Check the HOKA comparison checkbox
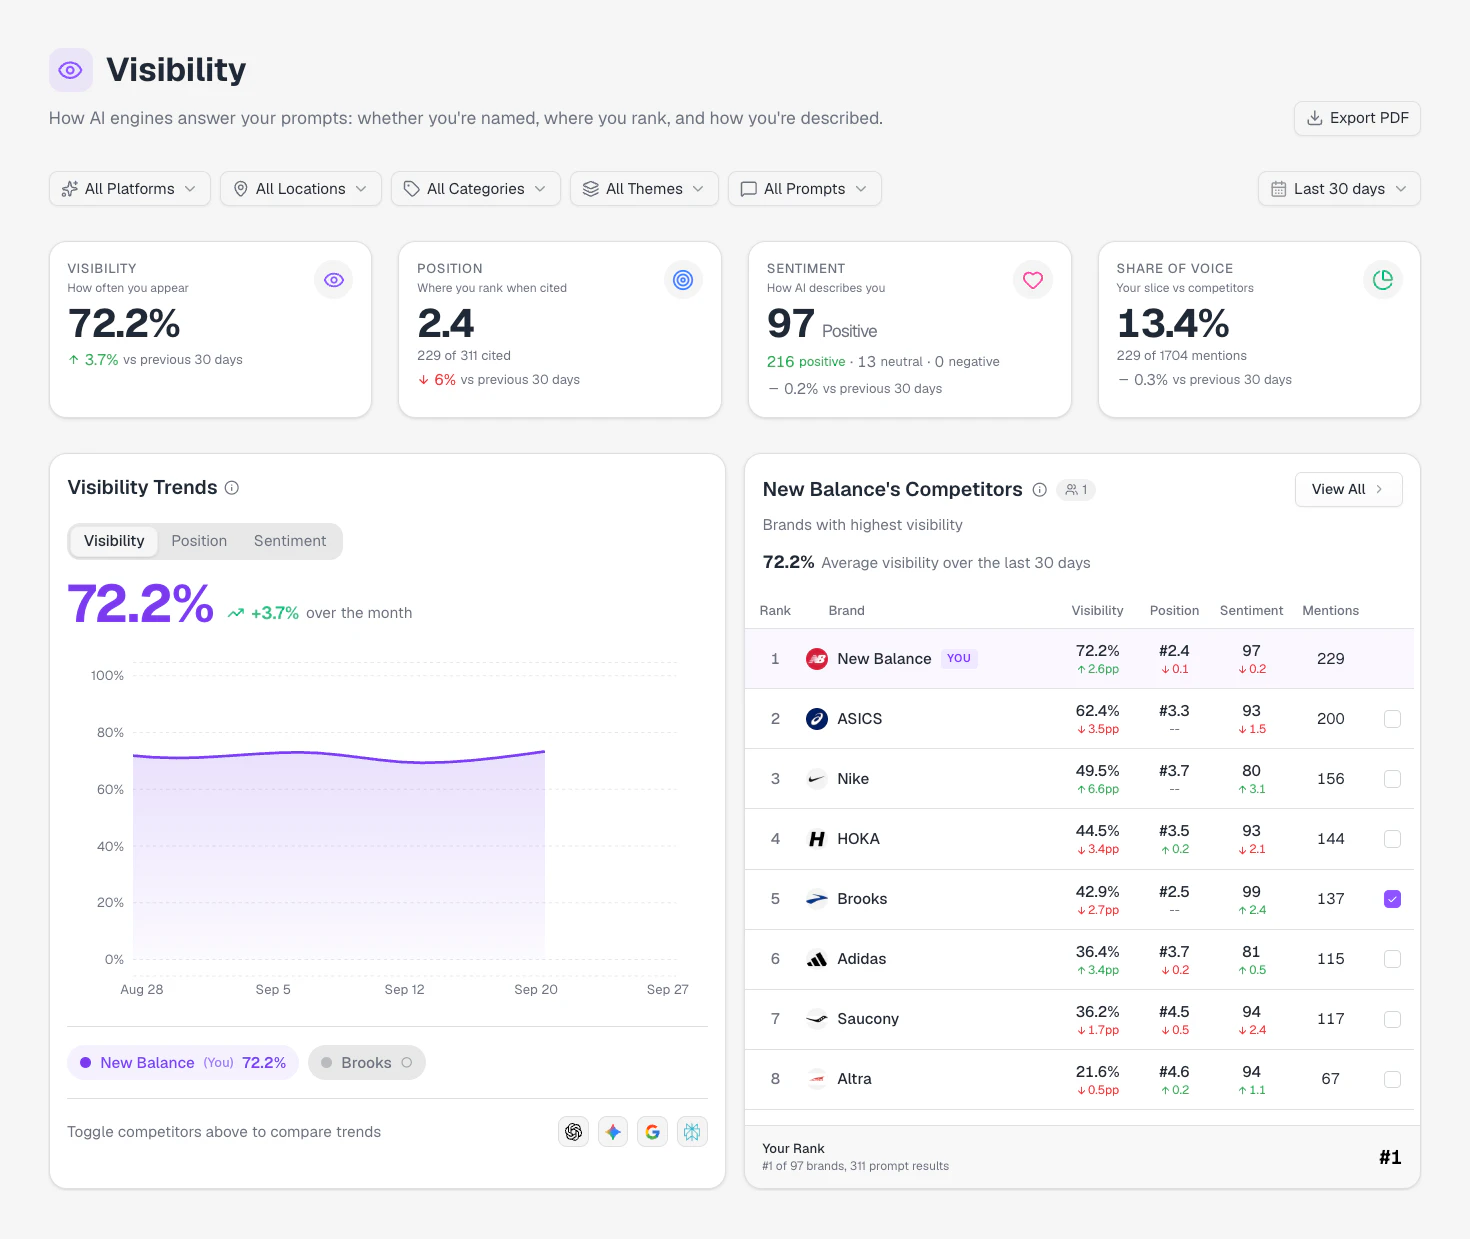Viewport: 1470px width, 1239px height. [1392, 839]
